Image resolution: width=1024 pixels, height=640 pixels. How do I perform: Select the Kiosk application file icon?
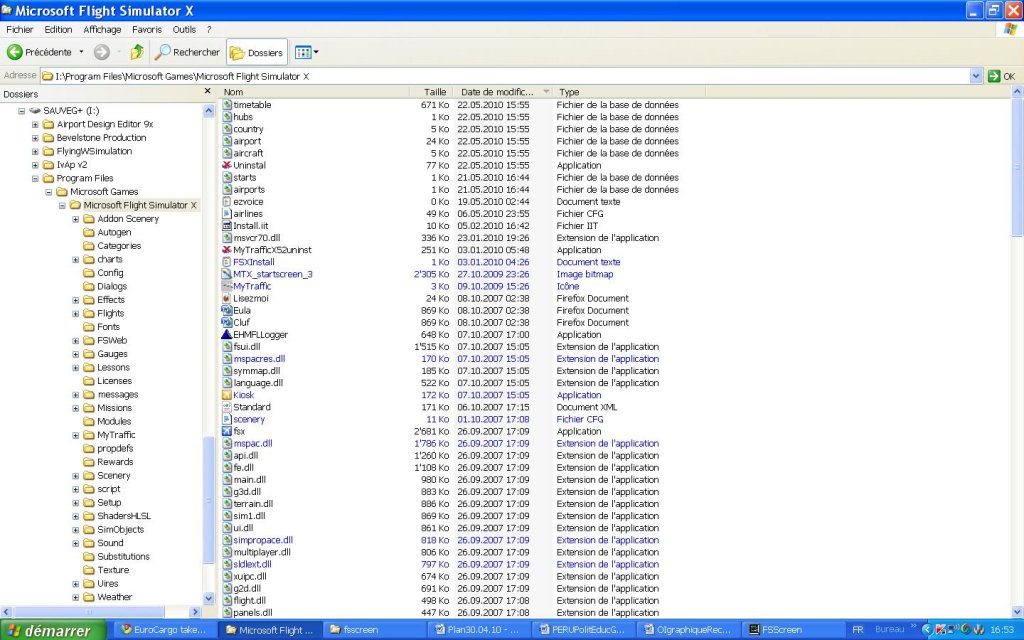(227, 395)
